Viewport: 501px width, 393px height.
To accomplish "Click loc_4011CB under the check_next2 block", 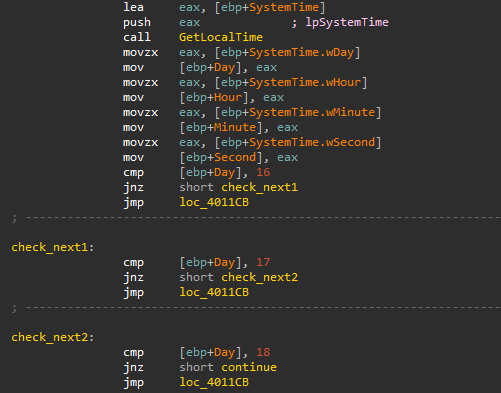I will click(x=214, y=382).
